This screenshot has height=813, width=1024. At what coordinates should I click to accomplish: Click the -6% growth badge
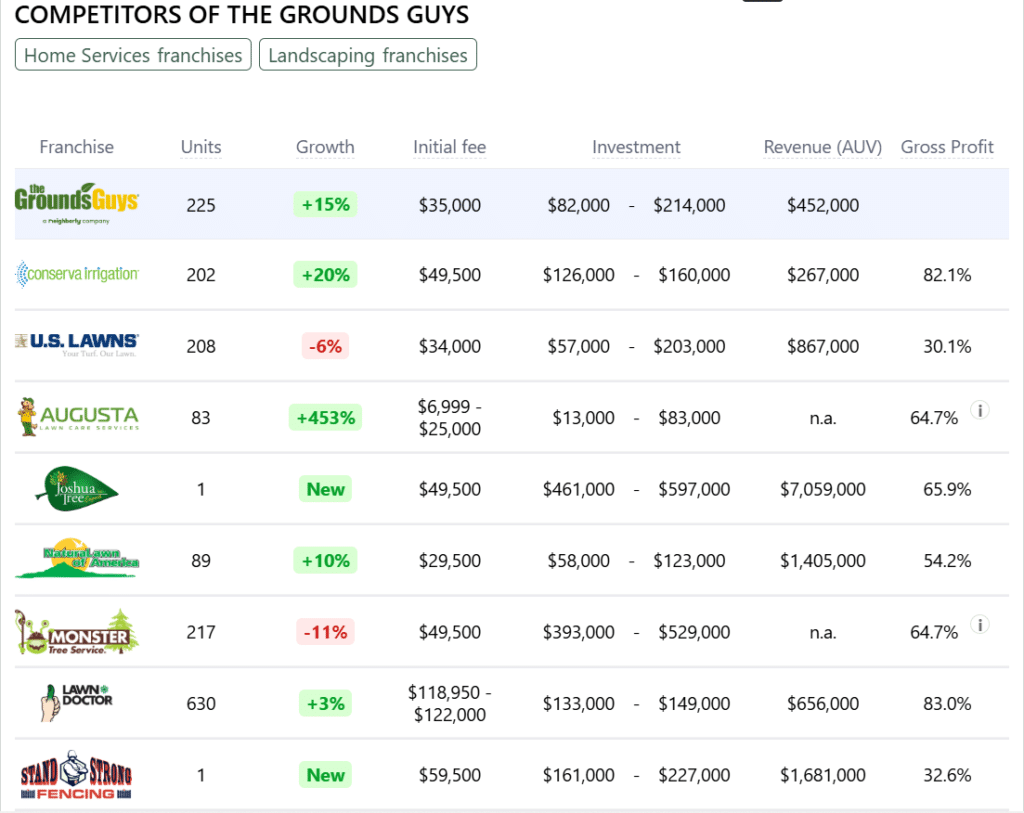pyautogui.click(x=325, y=346)
